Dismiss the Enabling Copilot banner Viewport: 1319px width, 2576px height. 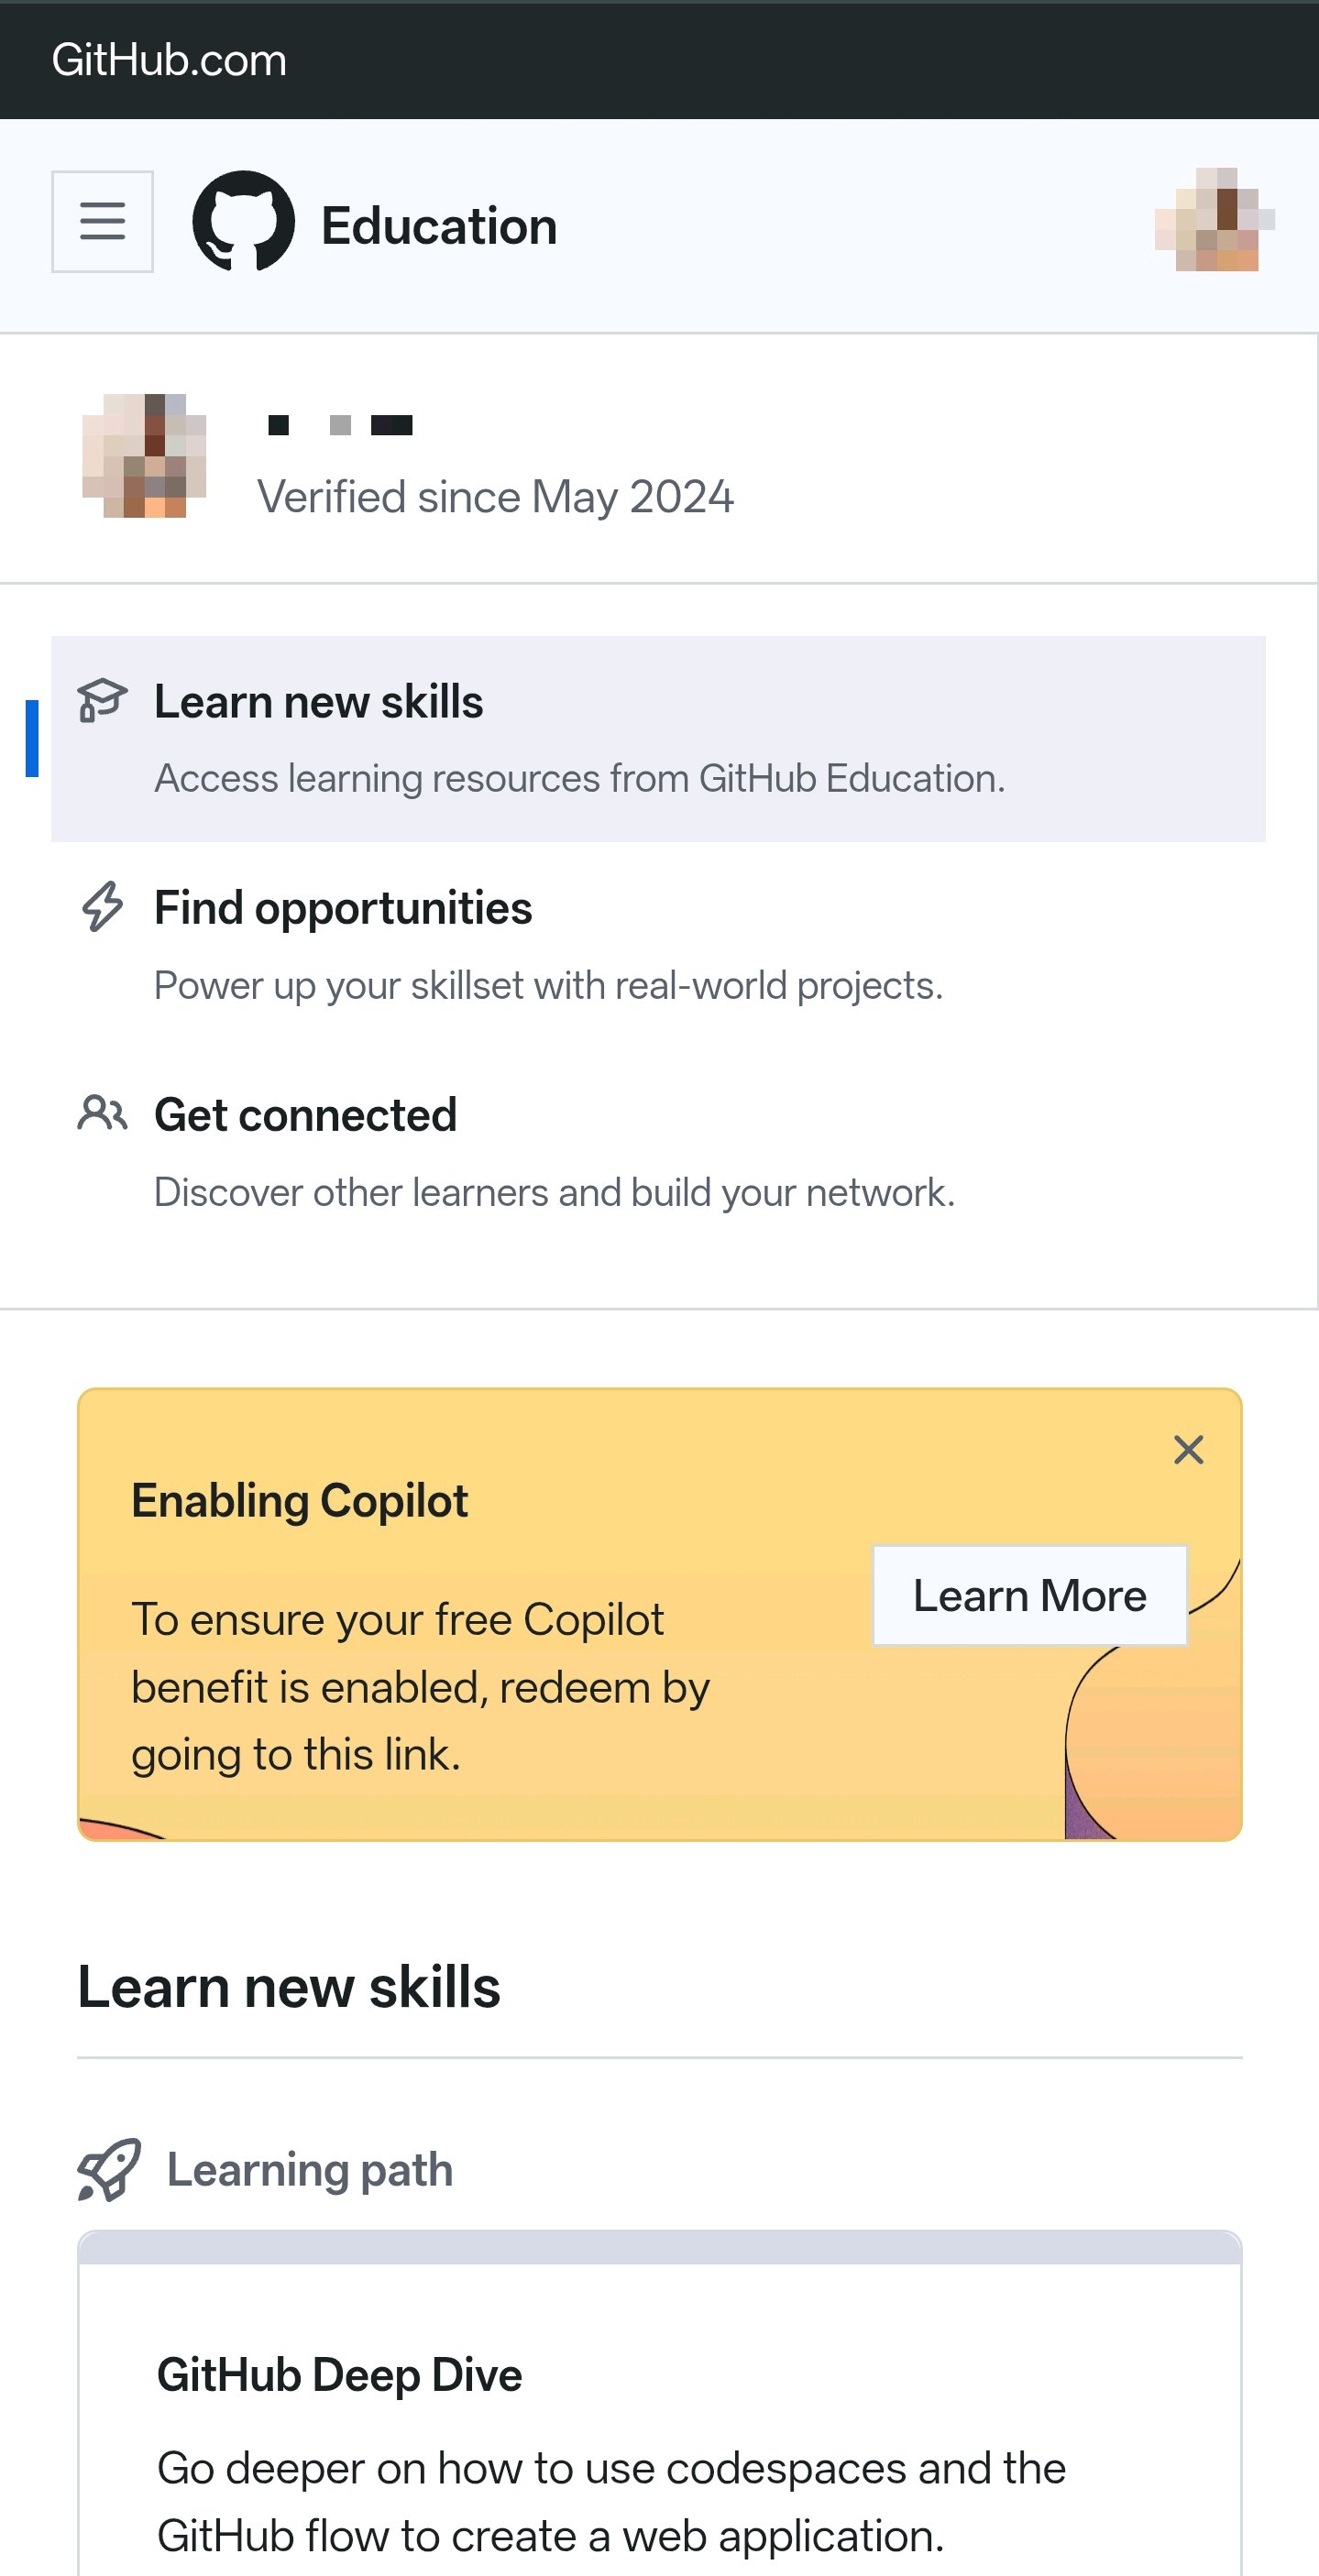(x=1188, y=1449)
